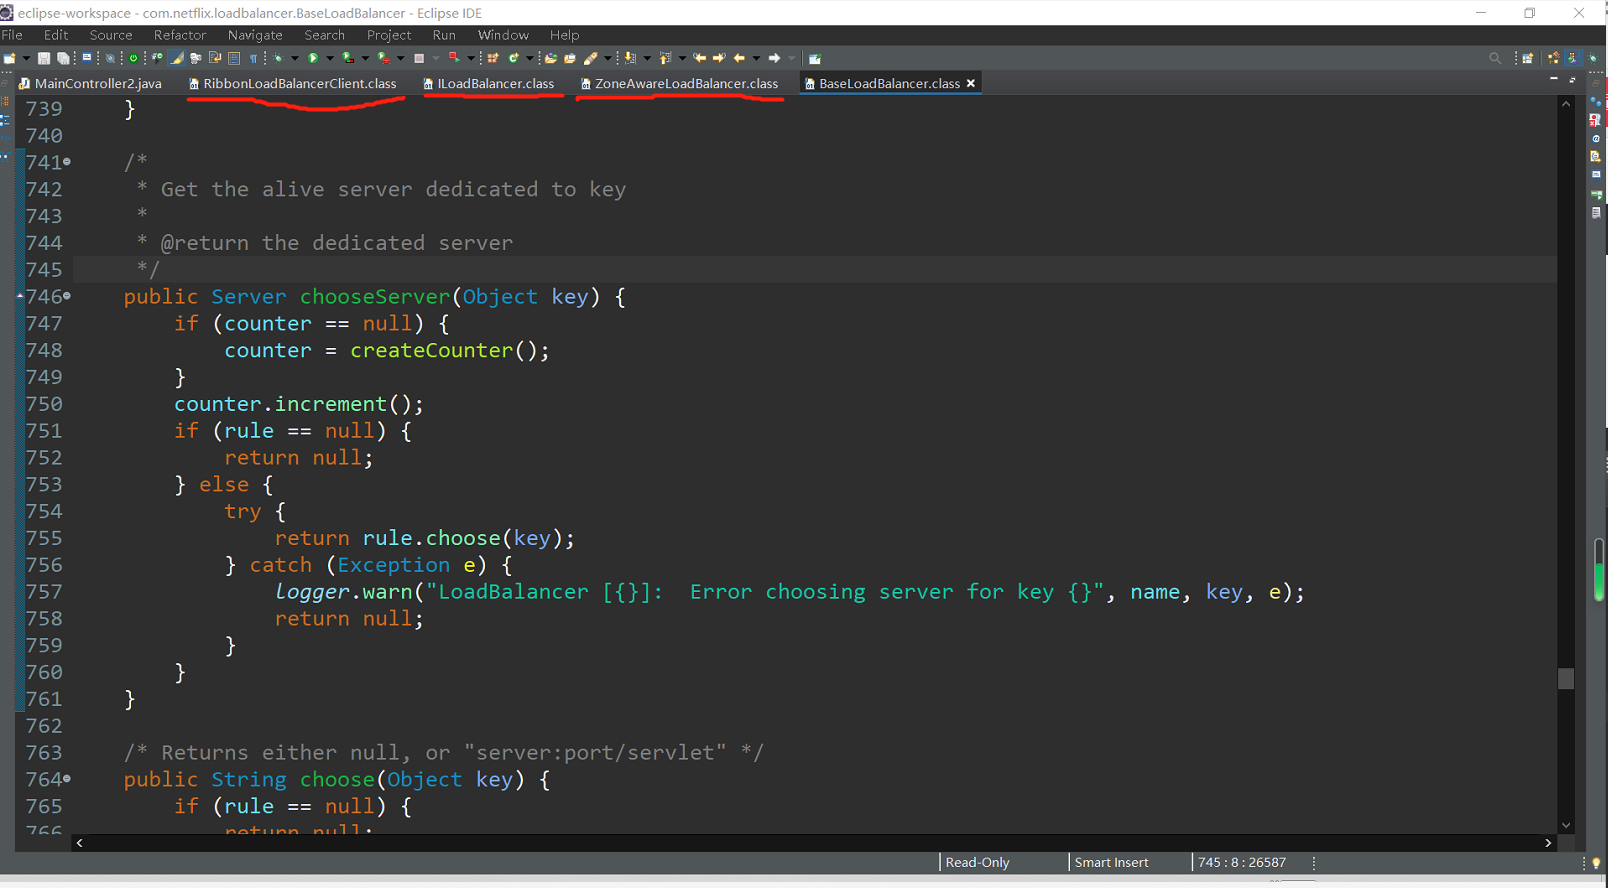Click the Next Annotation arrow icon
1608x888 pixels.
(x=630, y=58)
